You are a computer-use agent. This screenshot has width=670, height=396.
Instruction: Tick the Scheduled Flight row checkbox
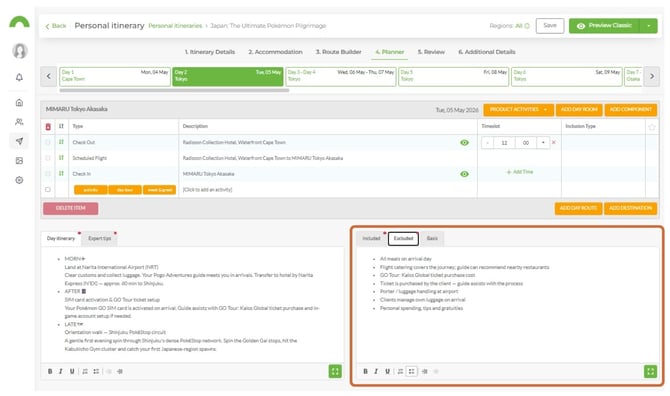[x=48, y=158]
